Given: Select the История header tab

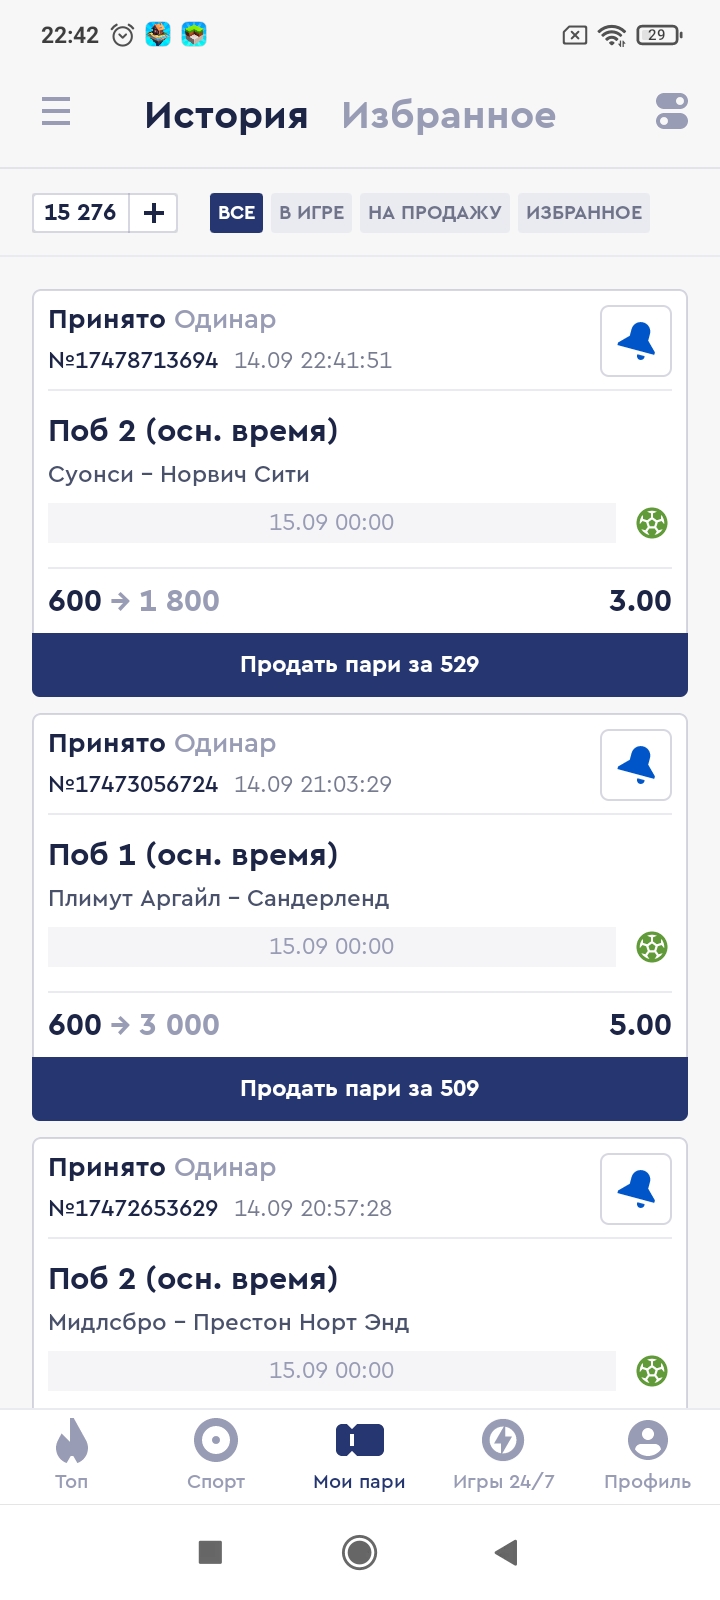Looking at the screenshot, I should (226, 116).
